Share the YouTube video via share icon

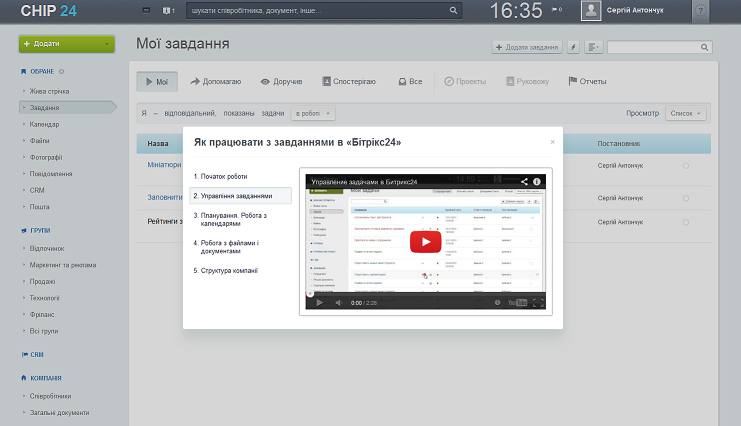pyautogui.click(x=524, y=182)
